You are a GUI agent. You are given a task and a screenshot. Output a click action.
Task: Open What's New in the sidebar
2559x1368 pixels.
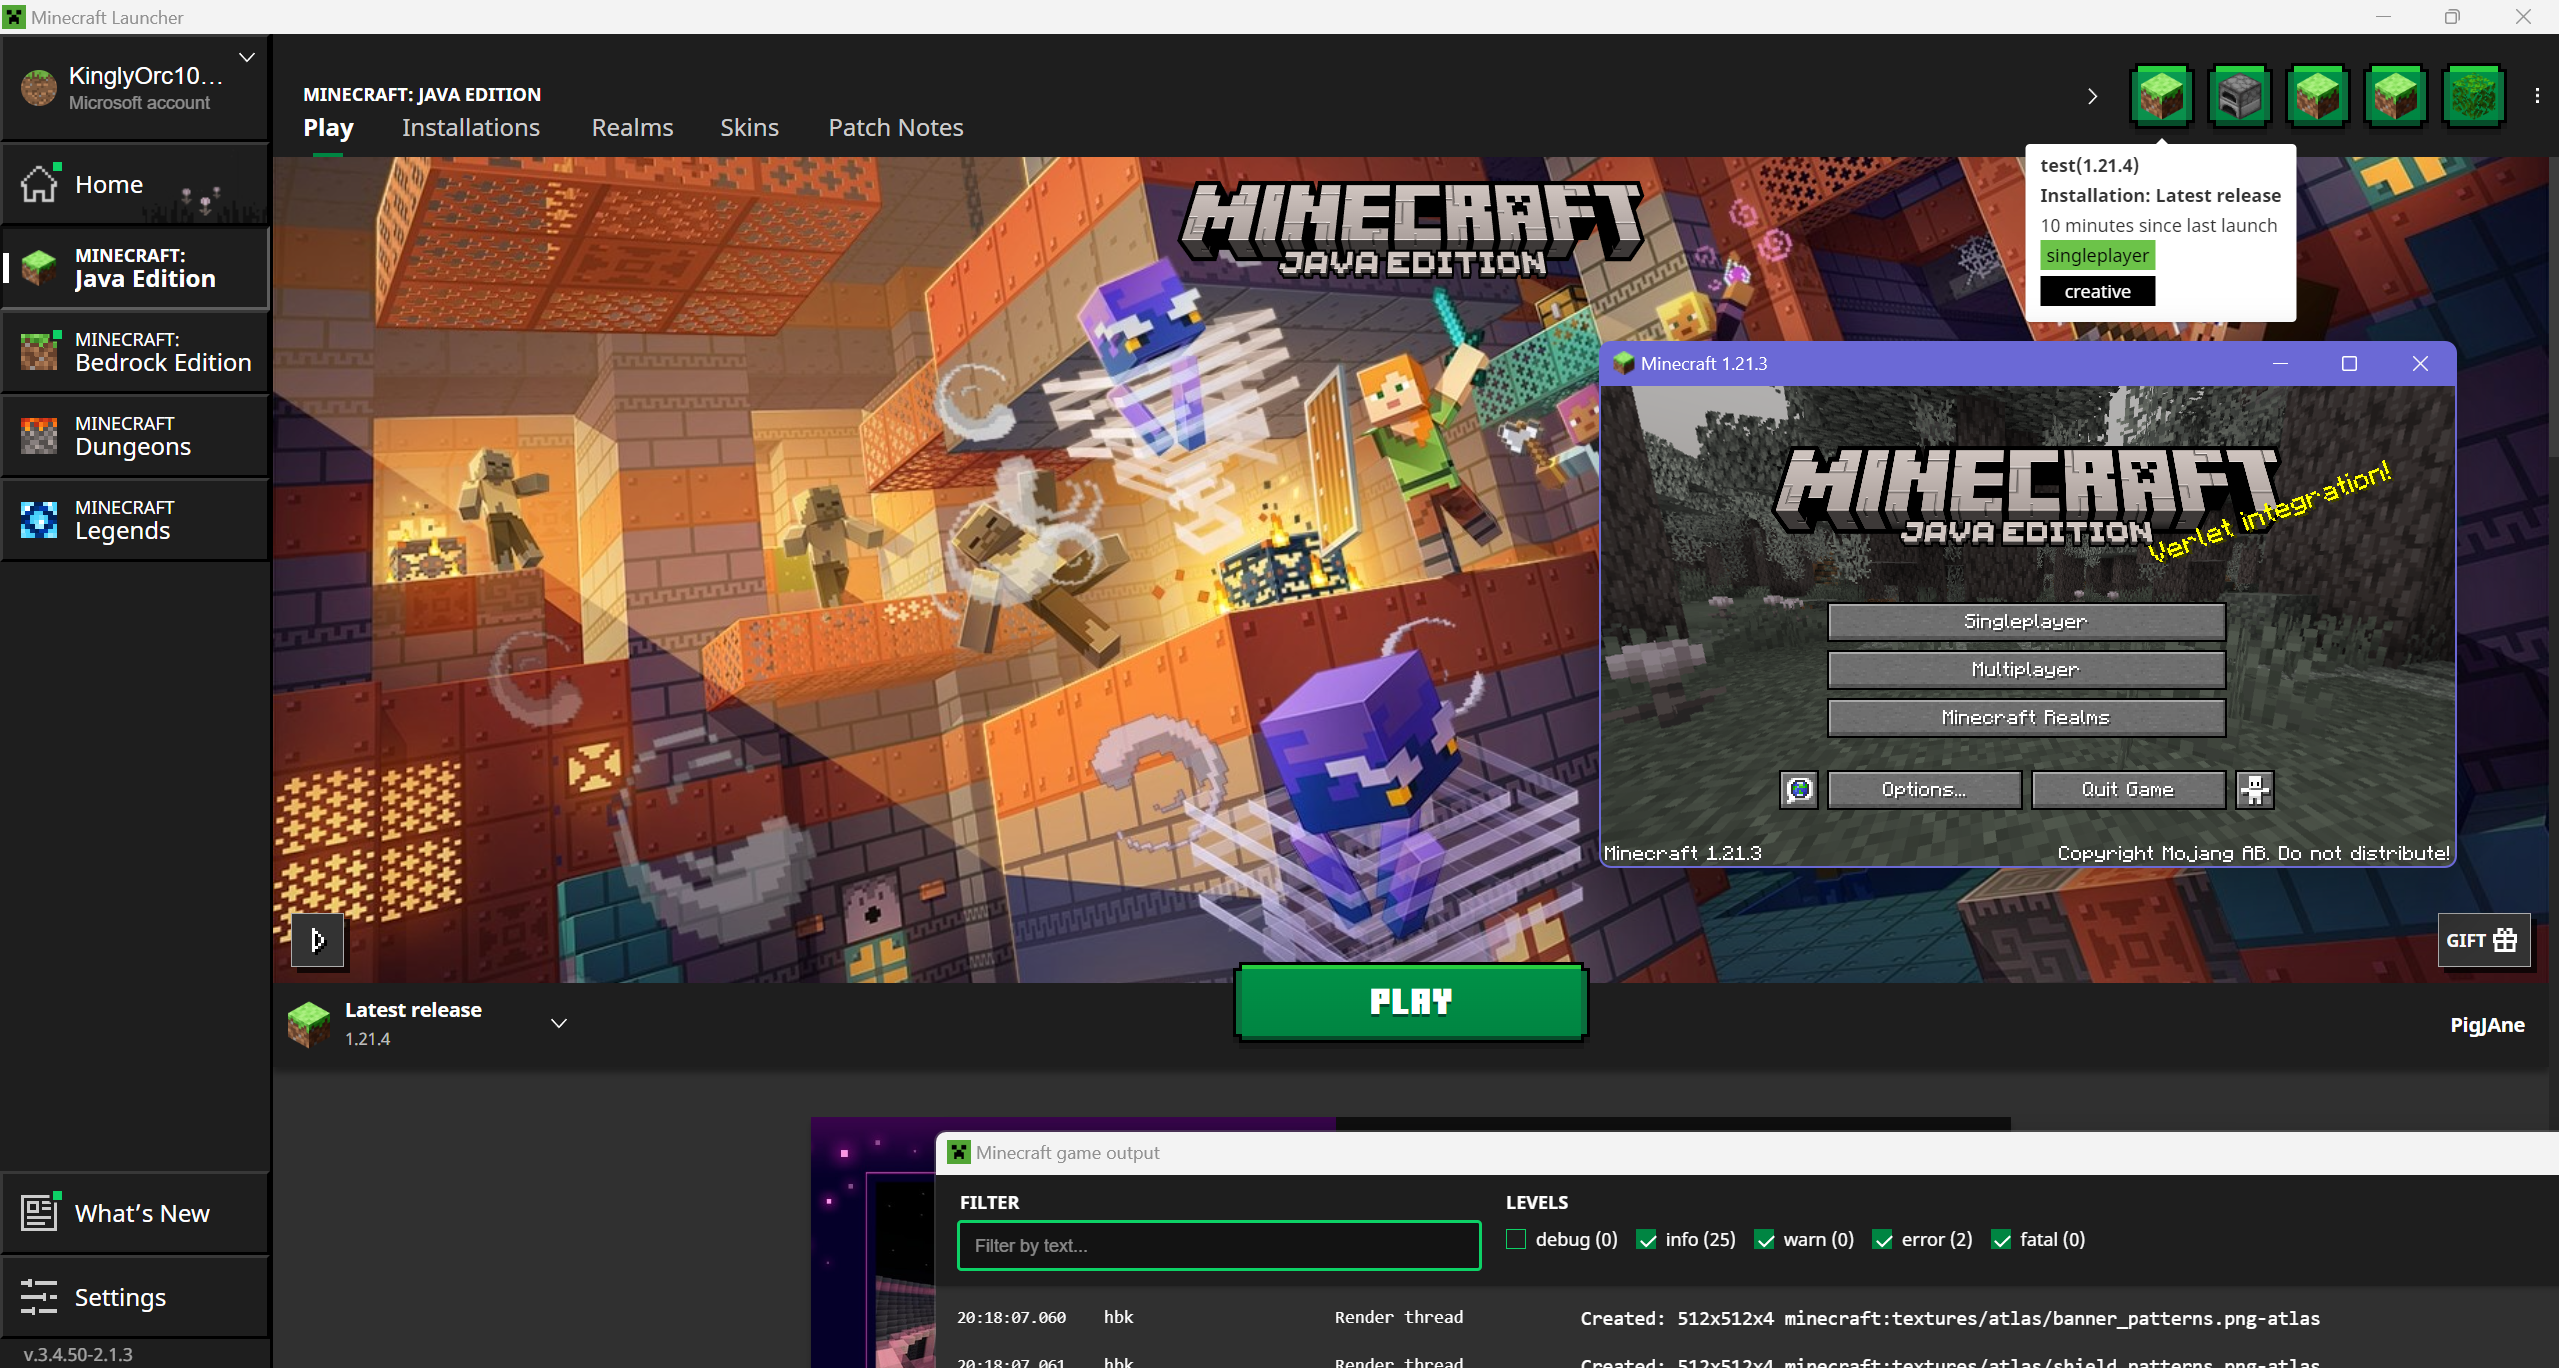(141, 1213)
